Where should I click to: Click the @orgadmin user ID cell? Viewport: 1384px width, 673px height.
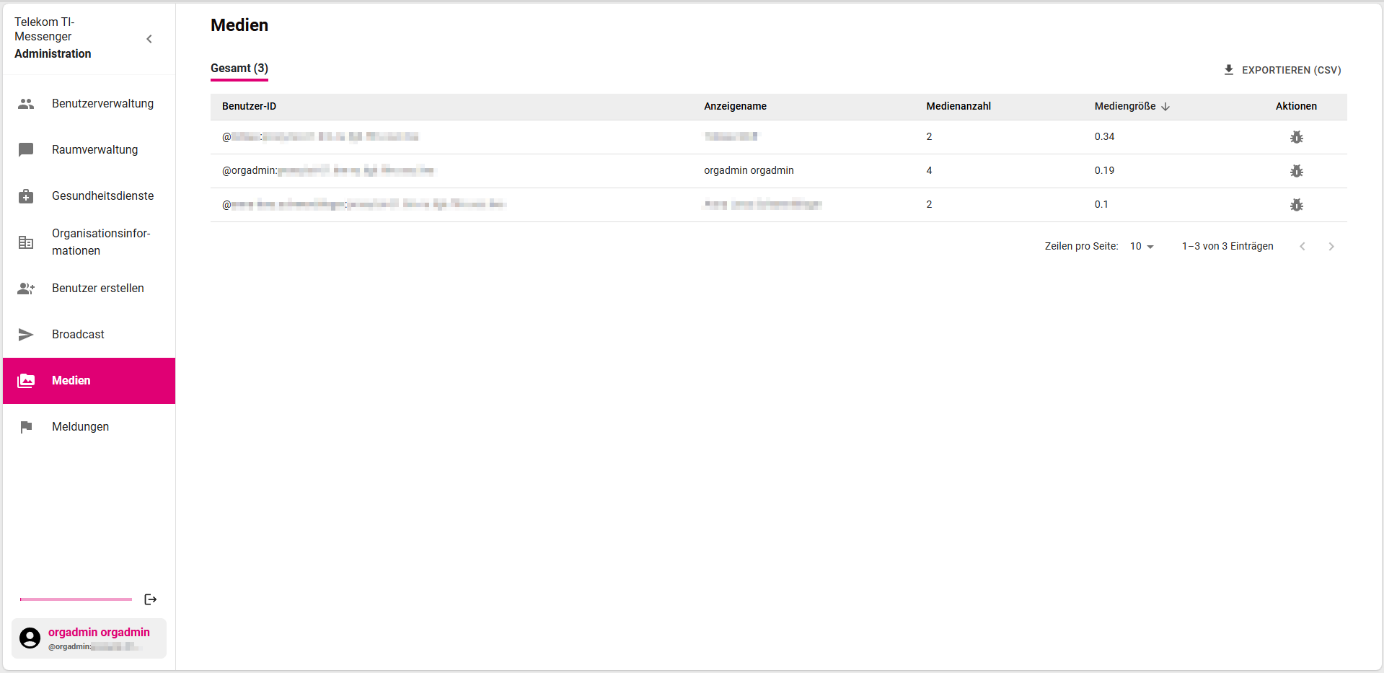pyautogui.click(x=328, y=171)
